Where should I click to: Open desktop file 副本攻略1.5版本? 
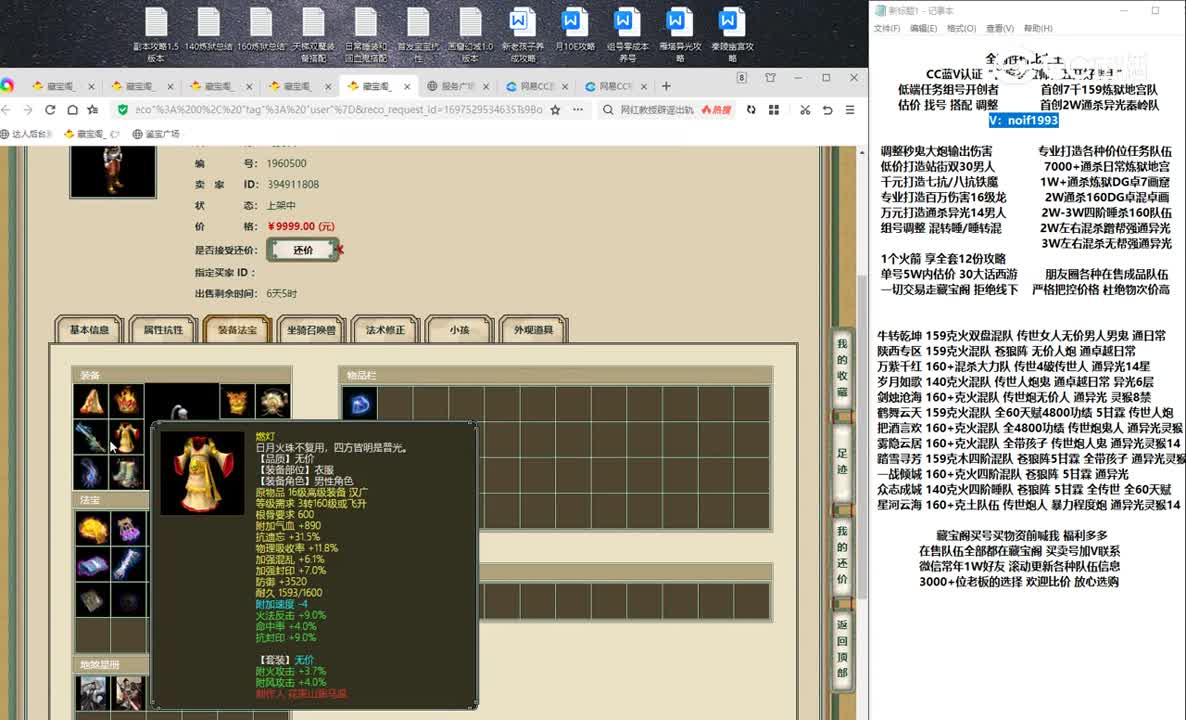tap(156, 34)
